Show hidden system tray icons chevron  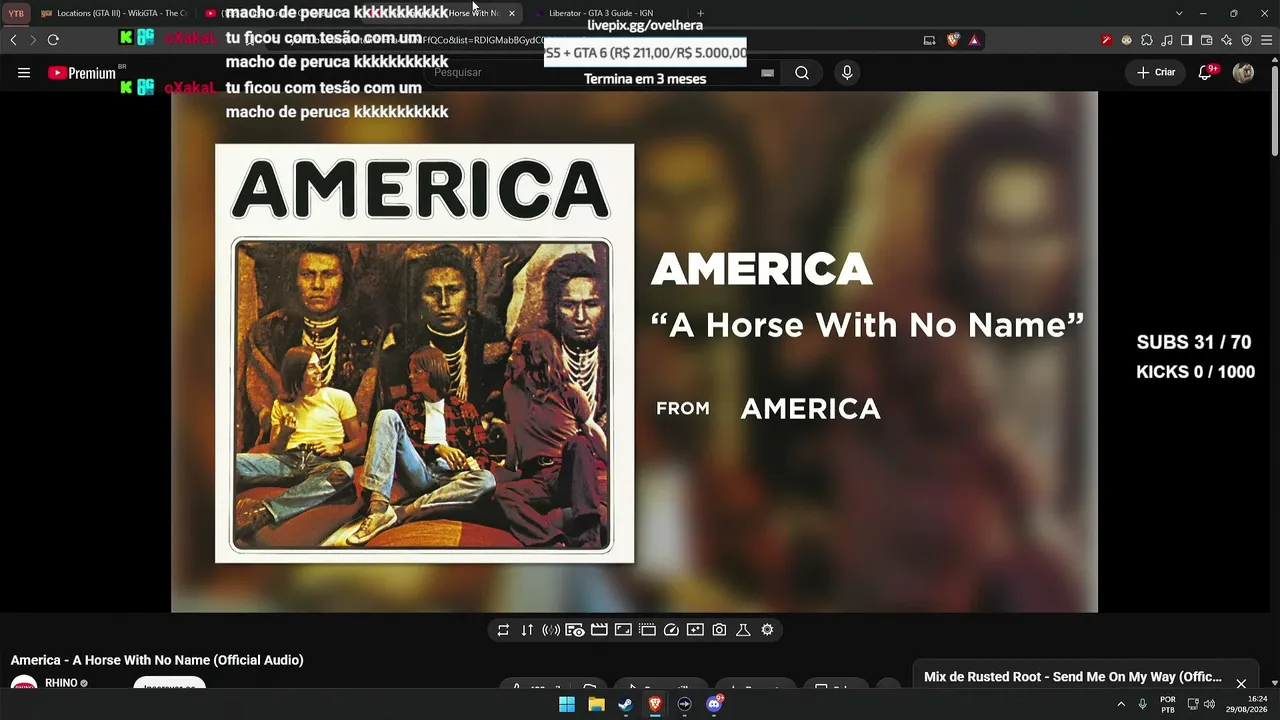(1121, 704)
